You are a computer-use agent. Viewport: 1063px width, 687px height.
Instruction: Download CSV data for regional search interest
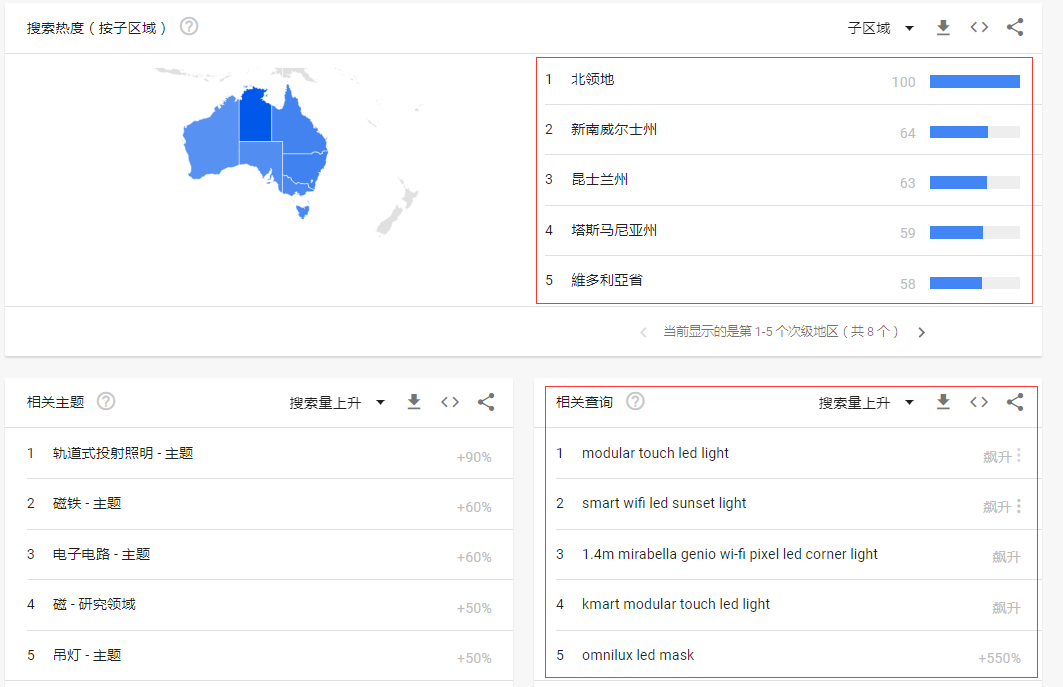943,27
